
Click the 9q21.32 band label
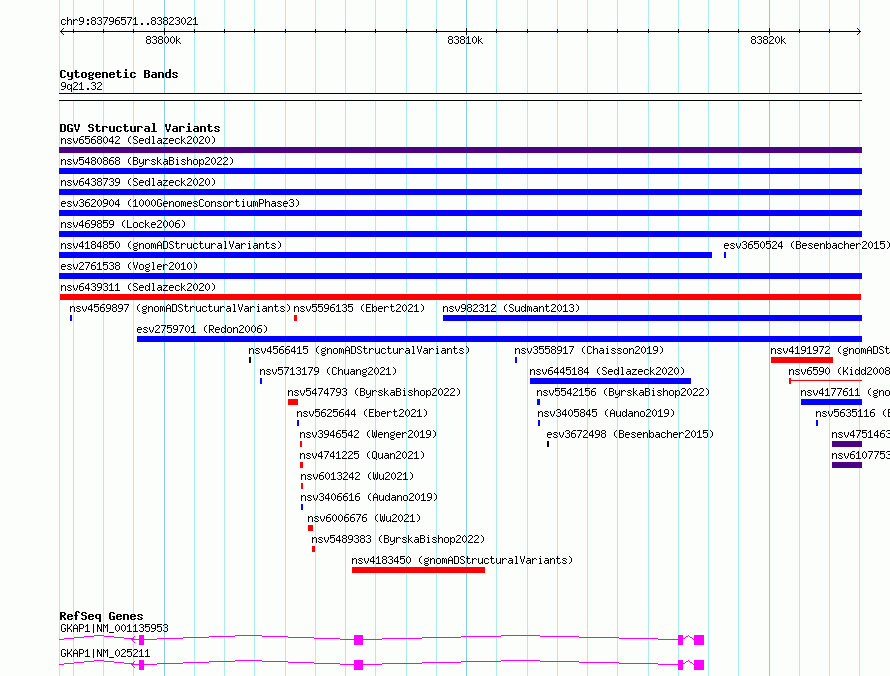[x=81, y=86]
